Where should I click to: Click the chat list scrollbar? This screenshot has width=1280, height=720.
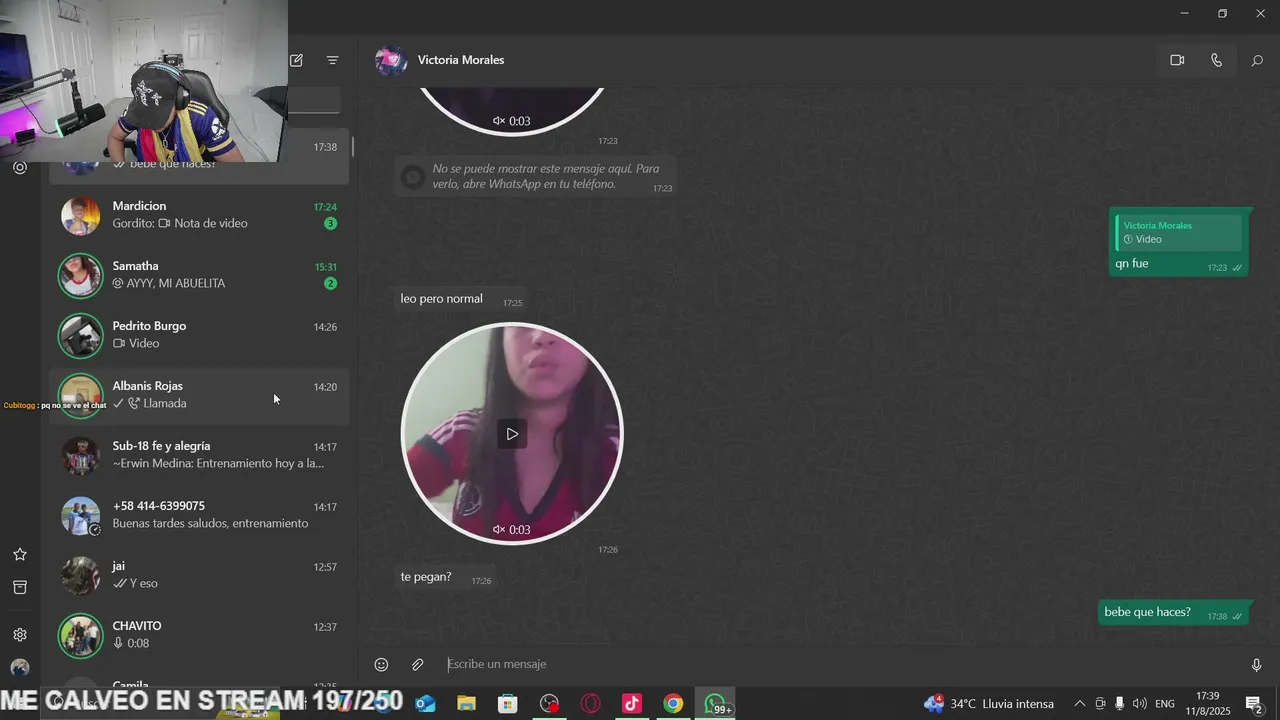[353, 147]
